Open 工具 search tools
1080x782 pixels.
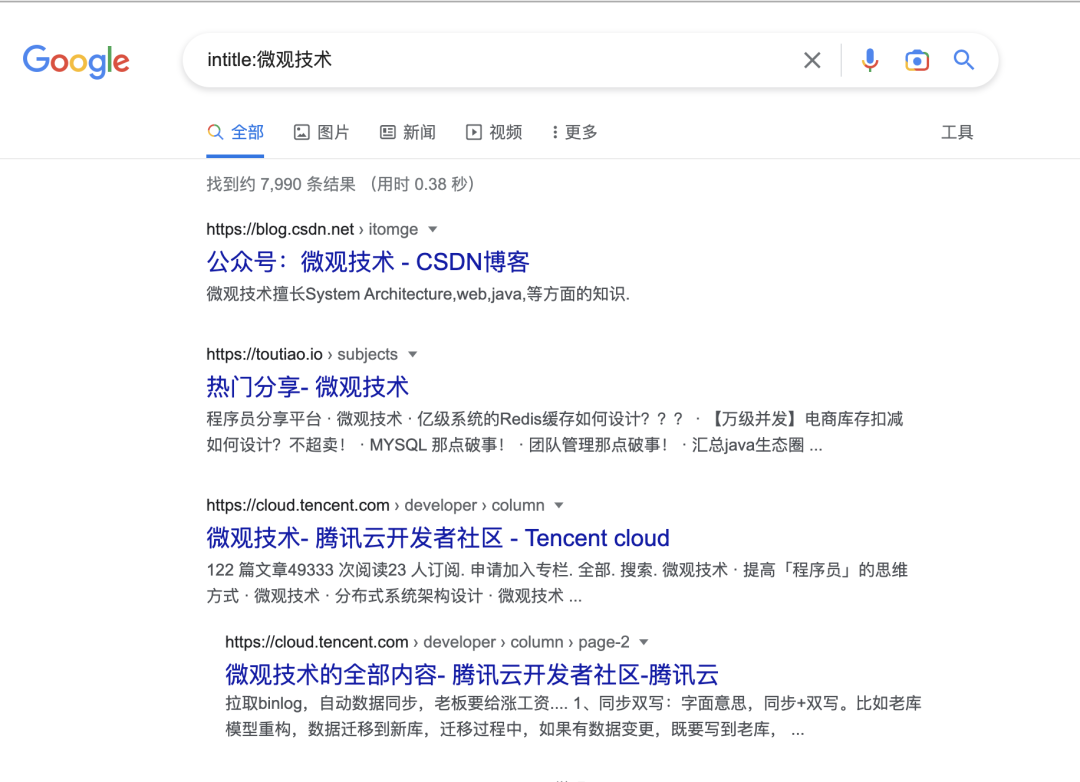(957, 132)
